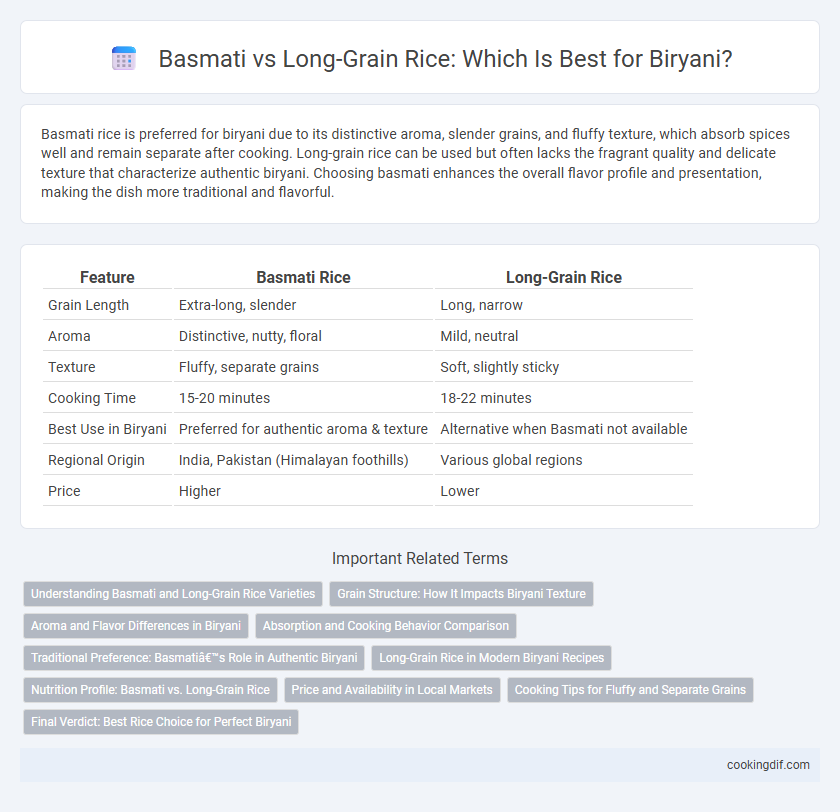Screen dimensions: 840x812
Task: Click the Important Related Terms heading
Action: (x=420, y=558)
